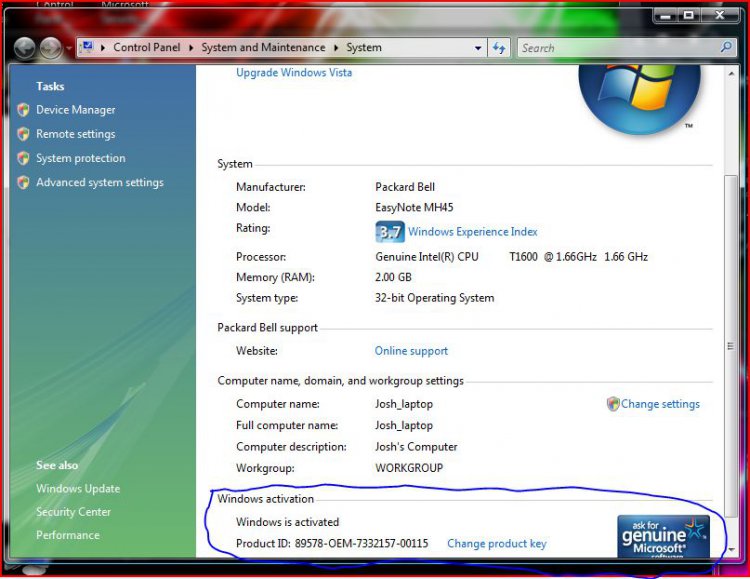Open Advanced system settings
750x579 pixels.
[99, 182]
